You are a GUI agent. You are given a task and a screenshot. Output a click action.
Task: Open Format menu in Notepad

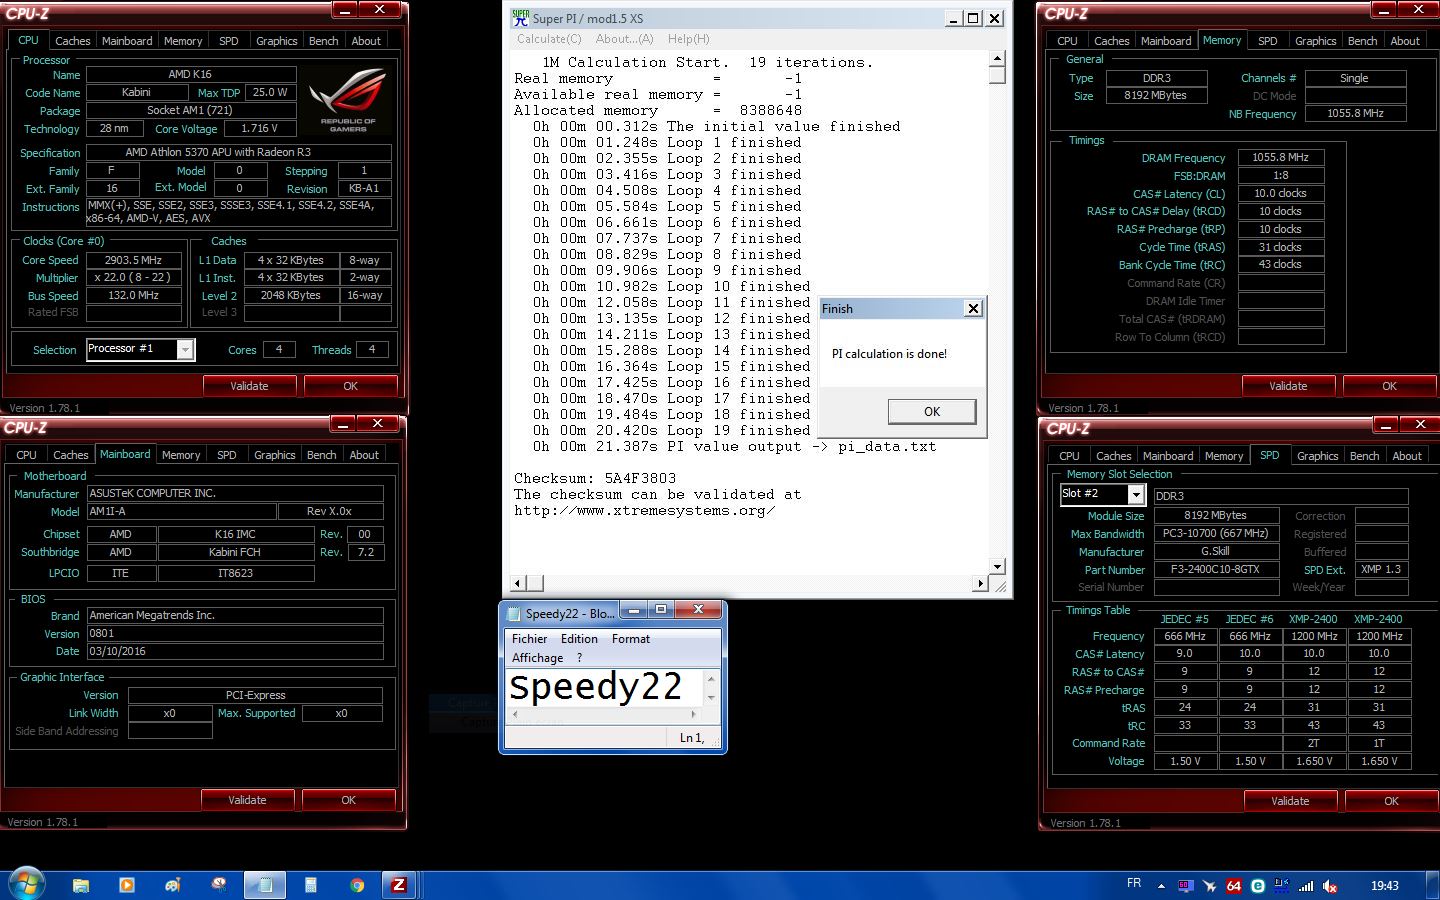click(x=631, y=639)
